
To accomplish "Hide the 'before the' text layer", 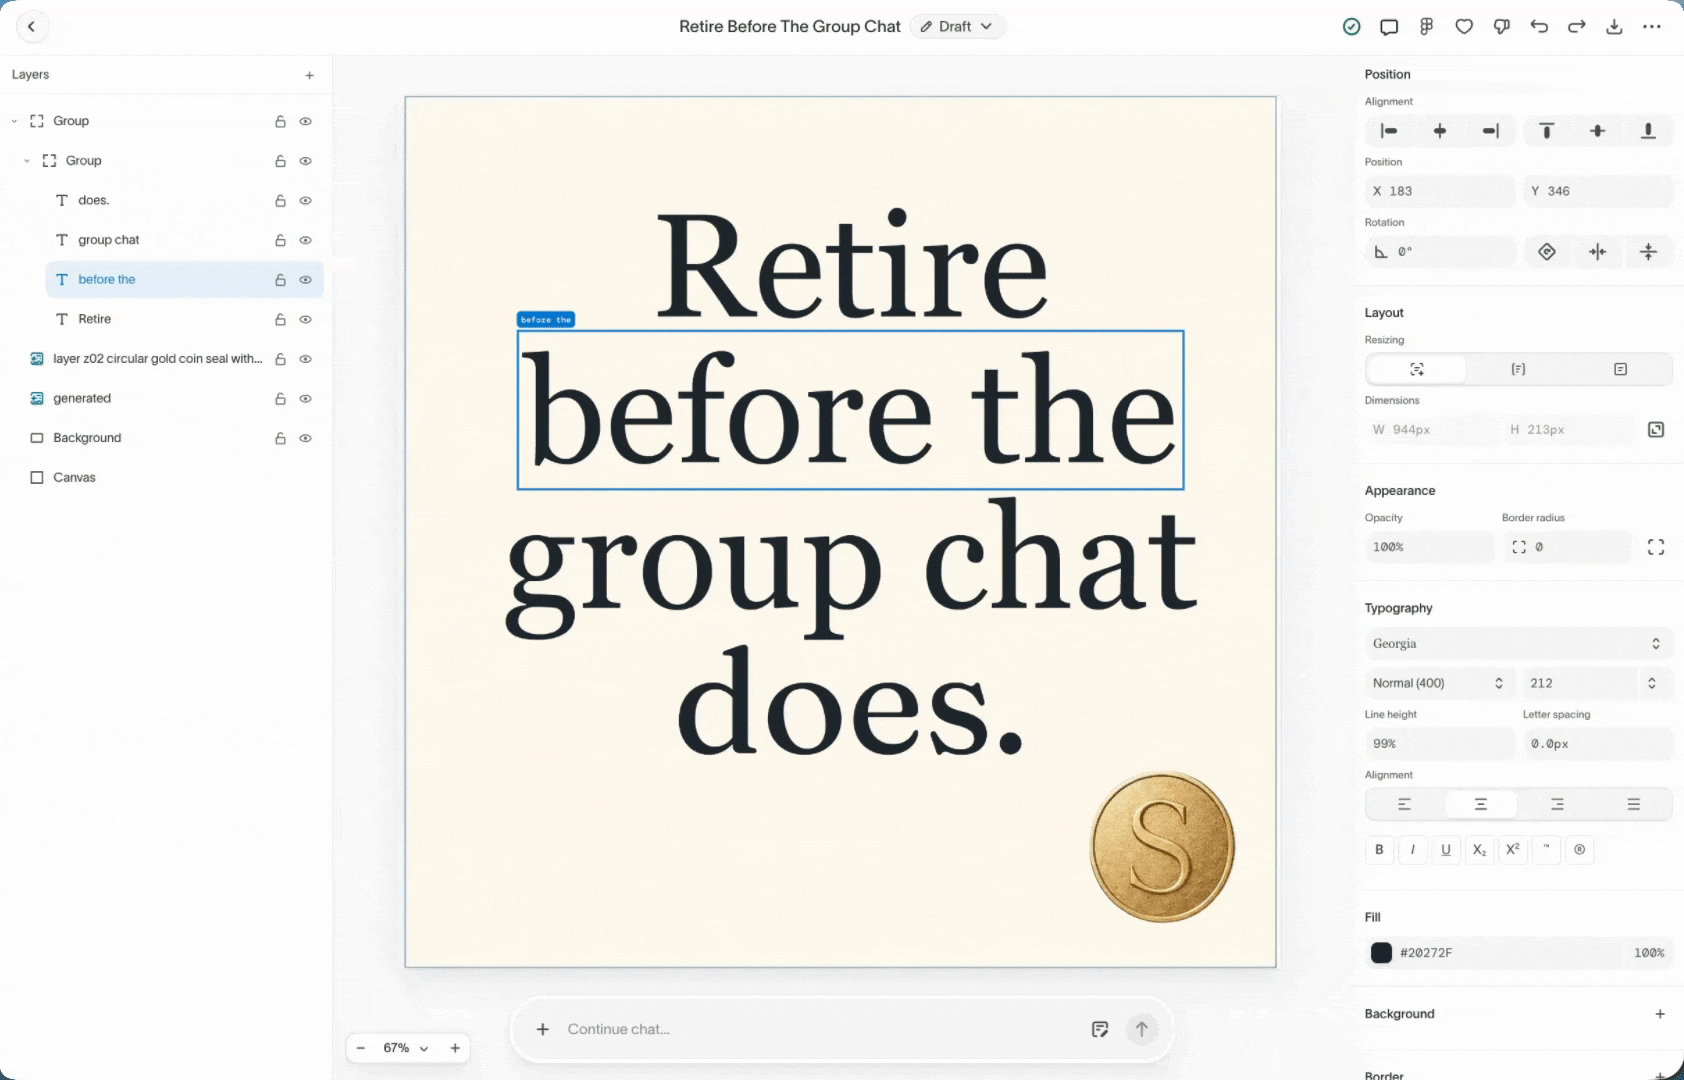I will point(306,280).
